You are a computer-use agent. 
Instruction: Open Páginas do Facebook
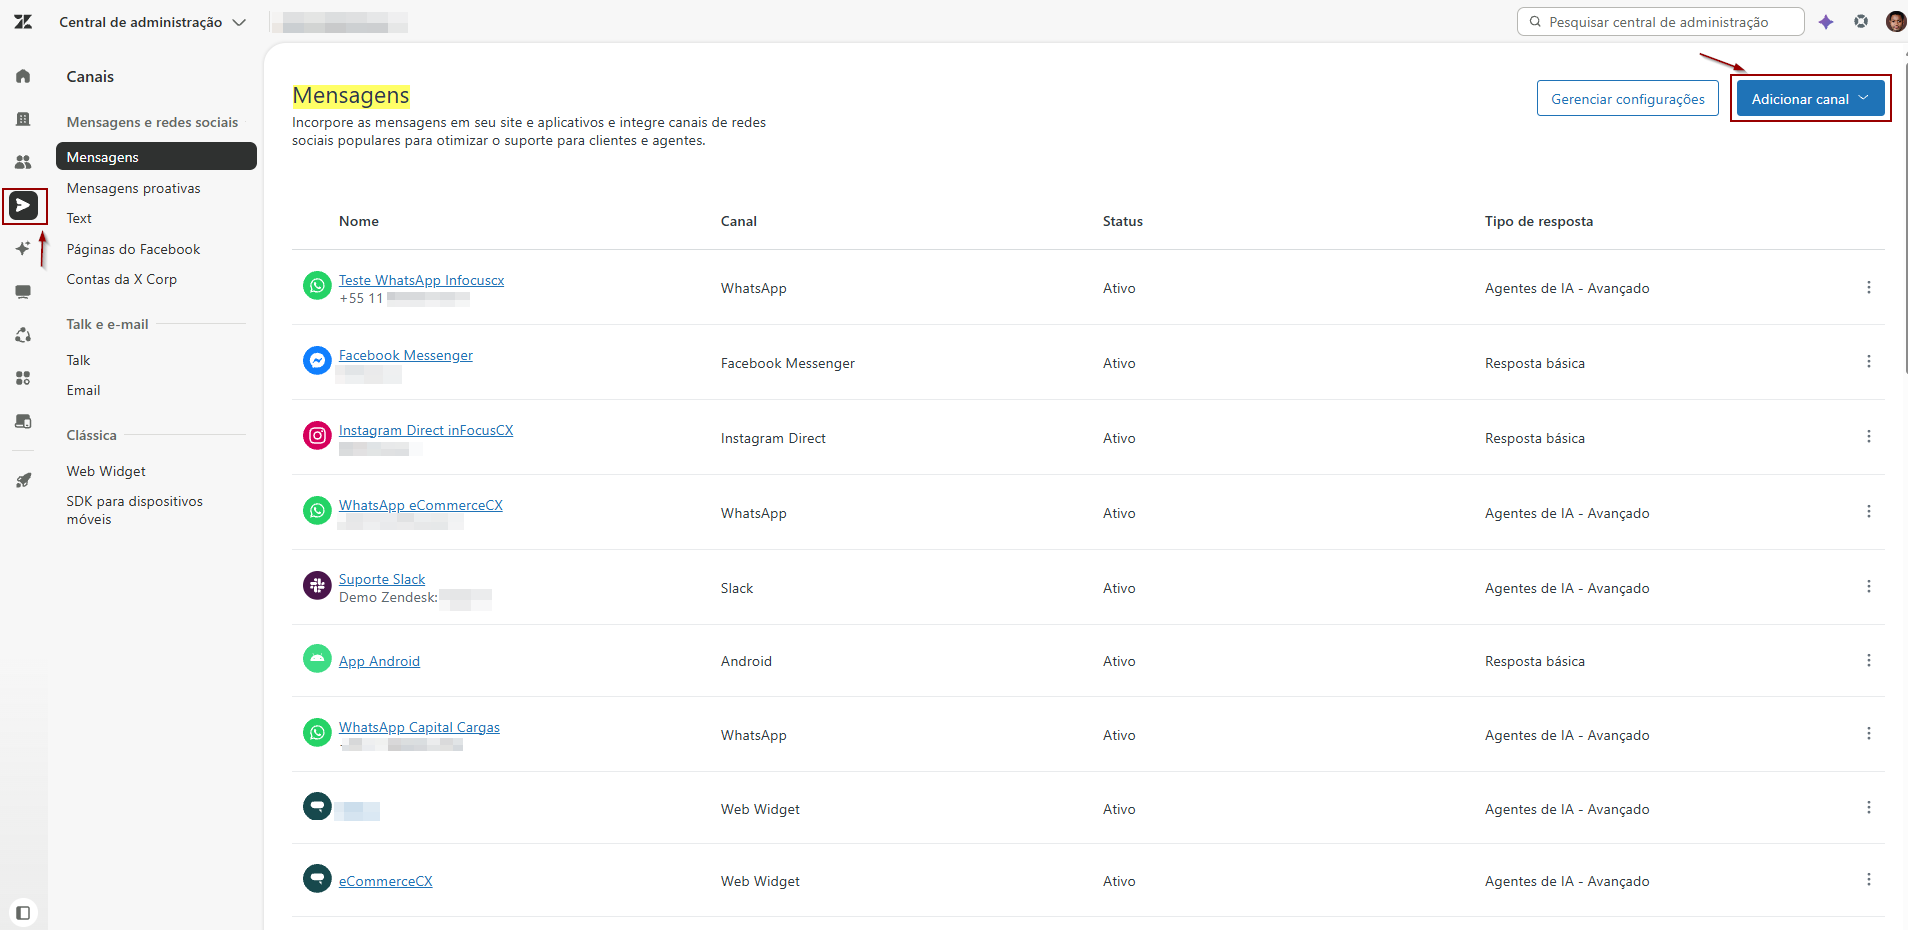[133, 249]
